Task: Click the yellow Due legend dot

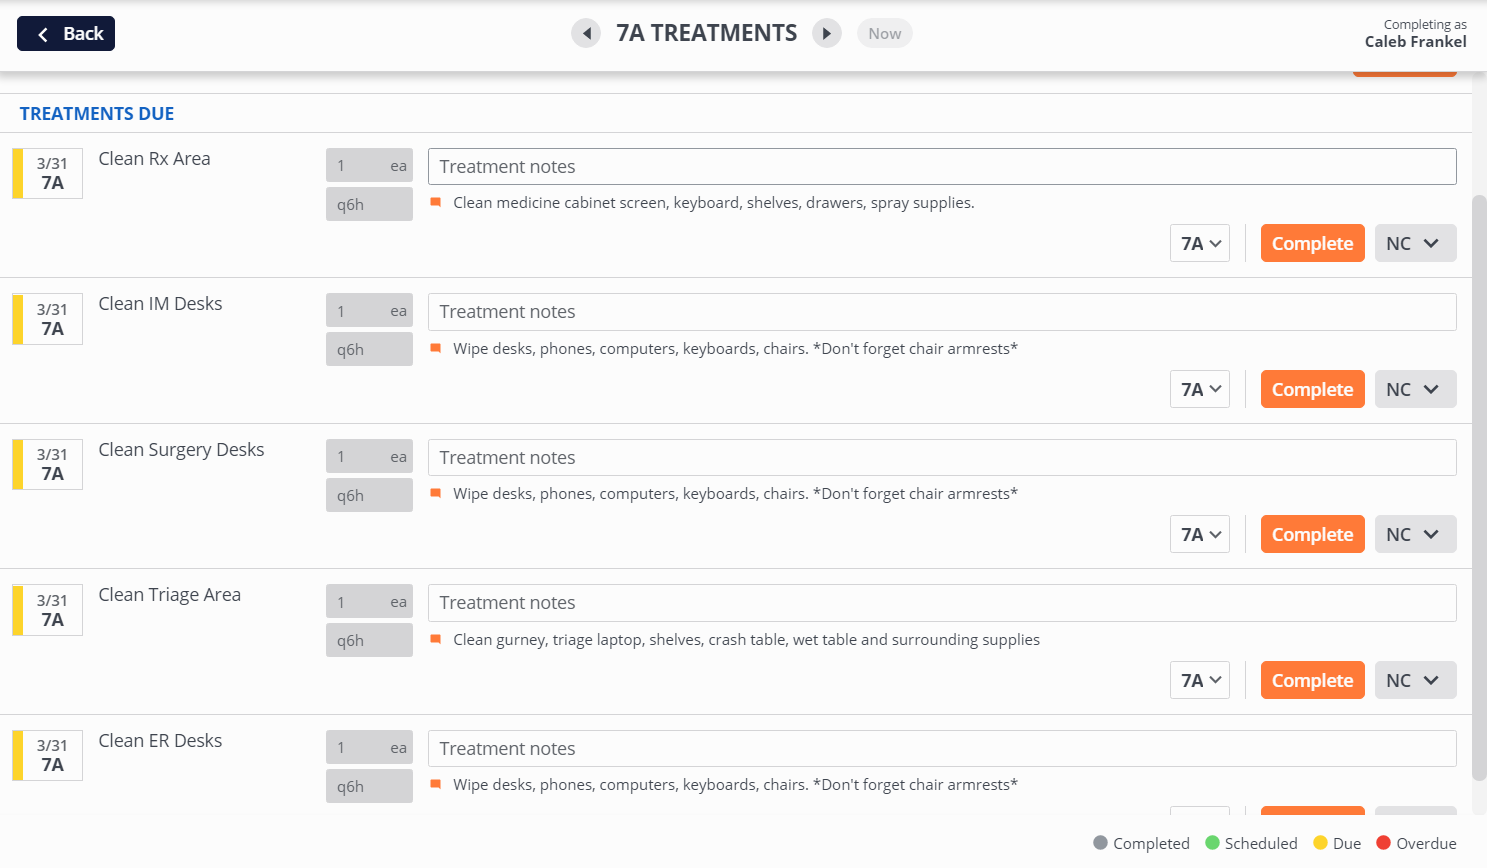Action: [x=1320, y=843]
